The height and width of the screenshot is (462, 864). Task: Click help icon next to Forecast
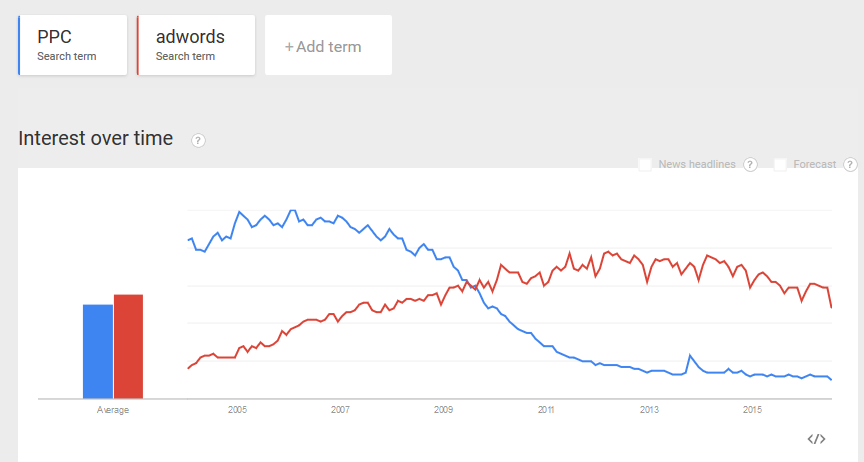coord(850,164)
